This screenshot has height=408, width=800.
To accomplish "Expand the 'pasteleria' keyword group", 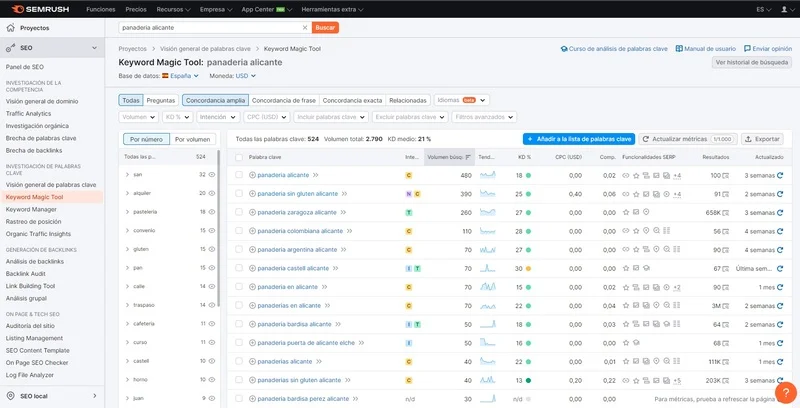I will coord(127,212).
